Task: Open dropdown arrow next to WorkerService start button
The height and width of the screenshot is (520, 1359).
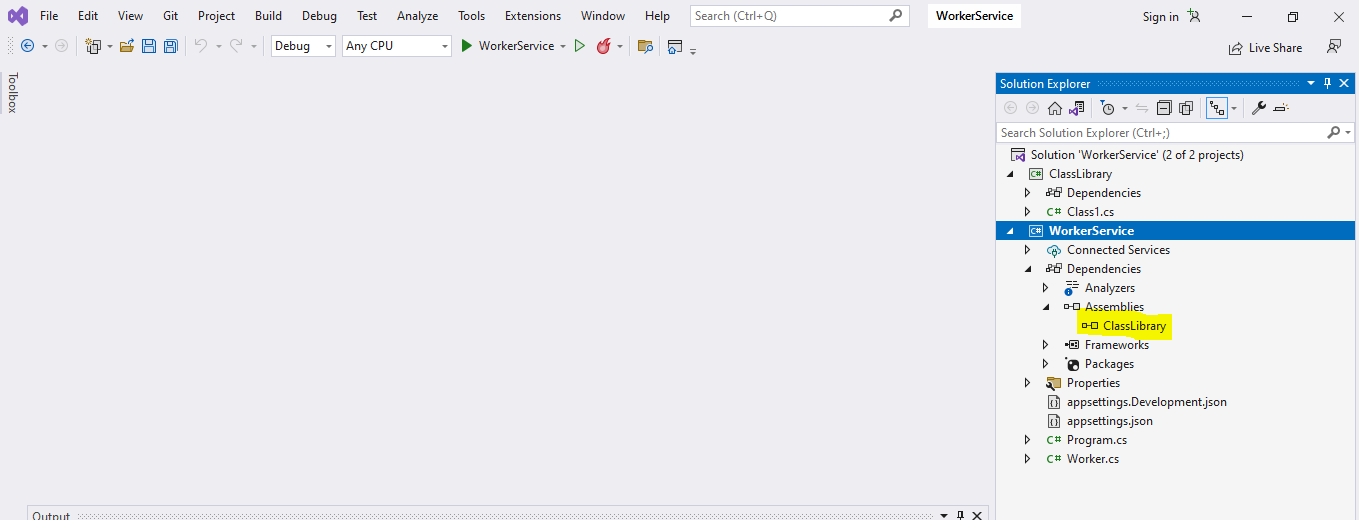Action: click(563, 46)
